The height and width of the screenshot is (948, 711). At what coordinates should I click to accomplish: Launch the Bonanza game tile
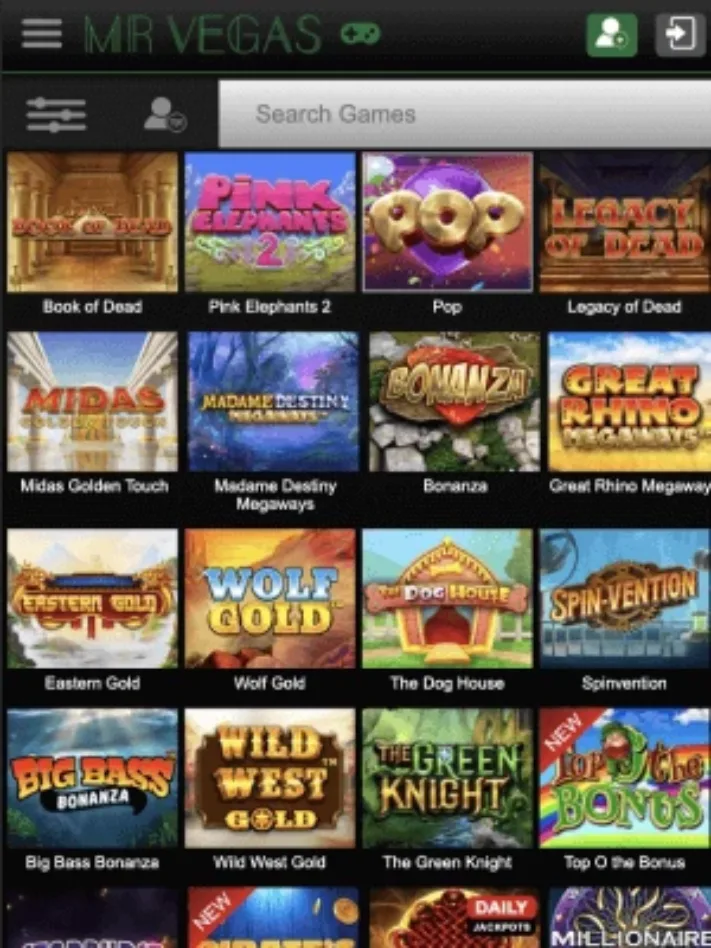click(455, 401)
